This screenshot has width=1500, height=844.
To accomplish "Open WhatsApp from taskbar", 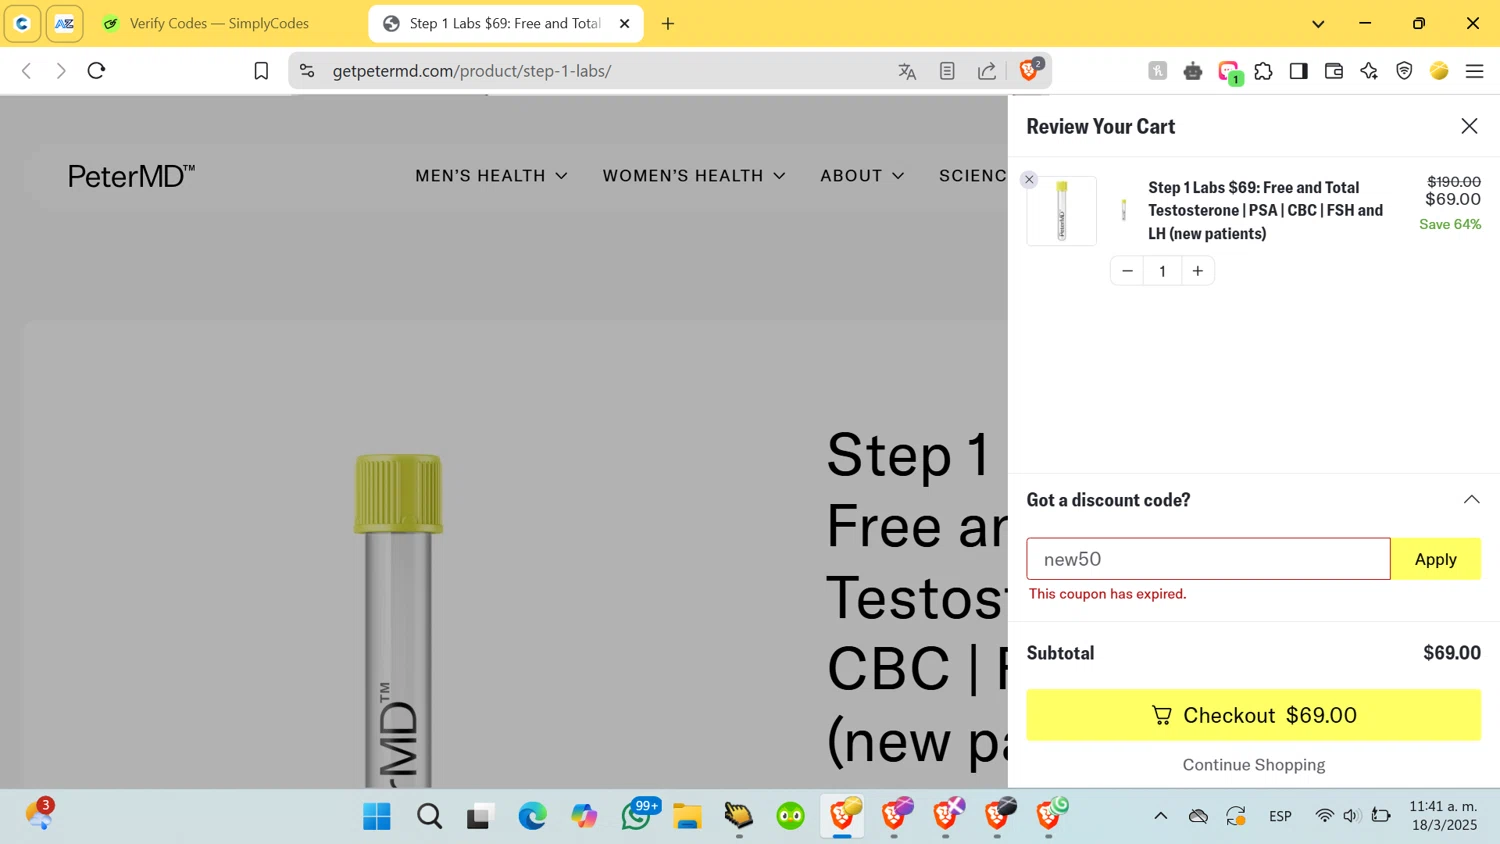I will pyautogui.click(x=637, y=816).
